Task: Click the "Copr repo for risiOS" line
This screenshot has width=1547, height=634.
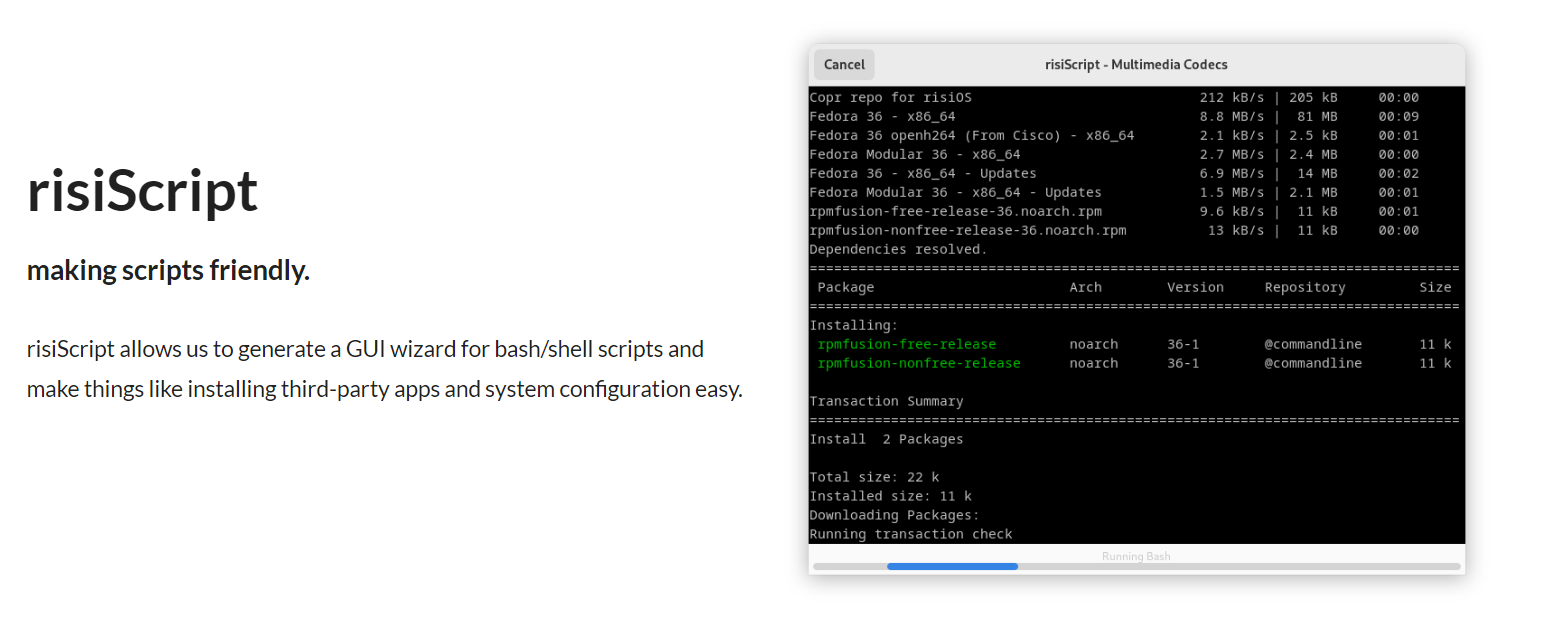Action: coord(890,98)
